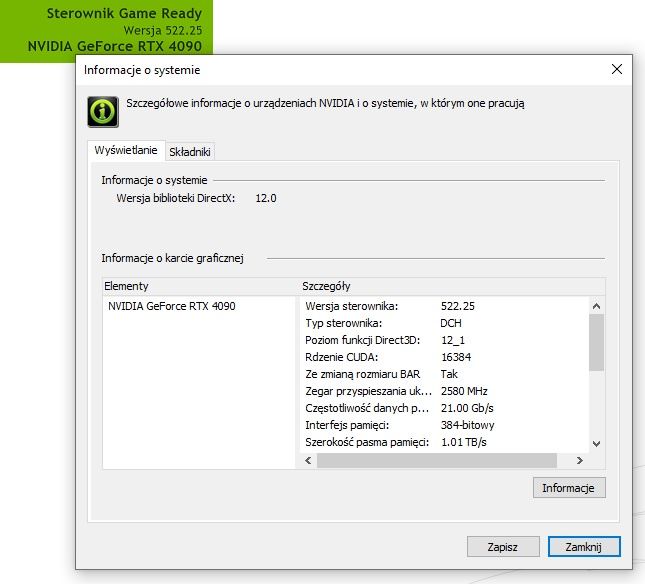Close the Informacje o systemie dialog
This screenshot has height=584, width=645.
pos(617,69)
